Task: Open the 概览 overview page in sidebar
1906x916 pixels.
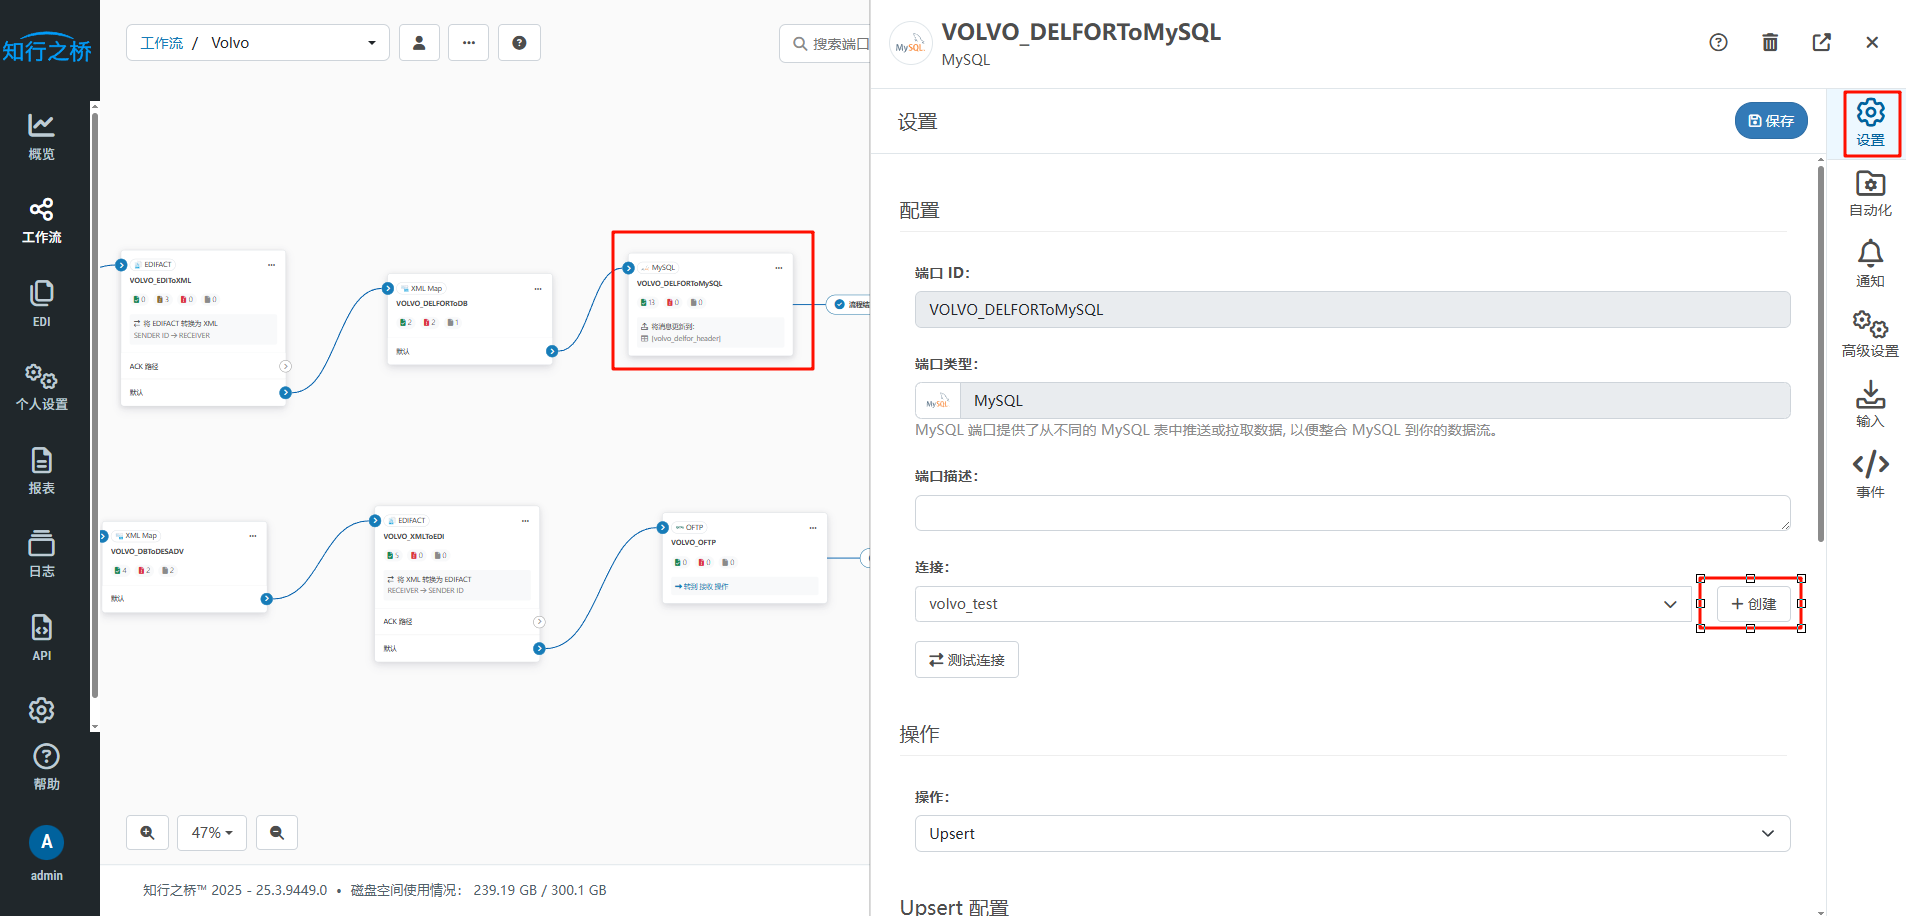Action: coord(41,136)
